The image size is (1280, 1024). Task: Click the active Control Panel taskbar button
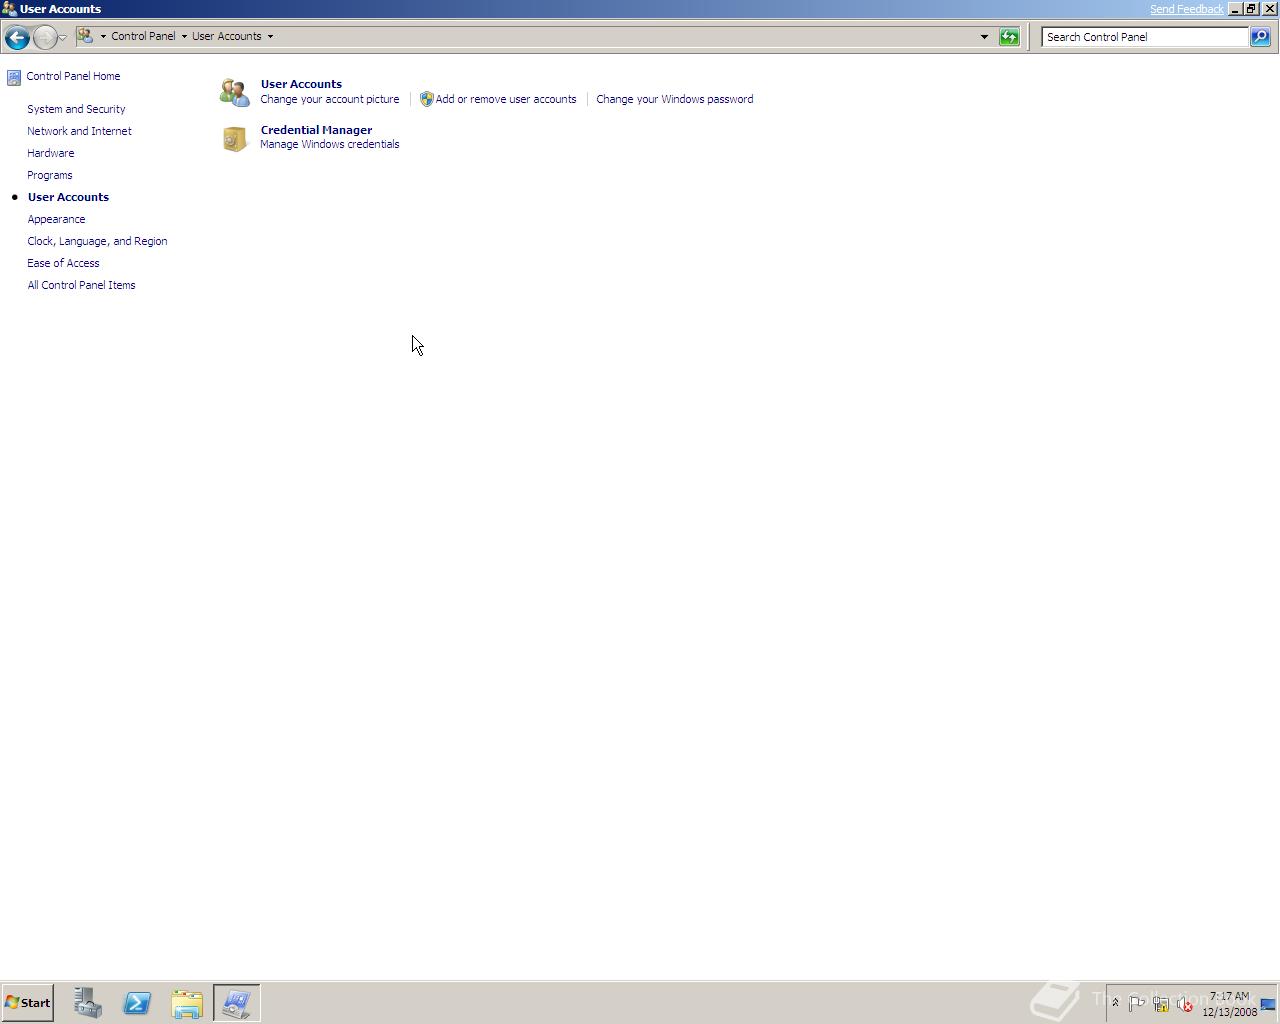(237, 1003)
